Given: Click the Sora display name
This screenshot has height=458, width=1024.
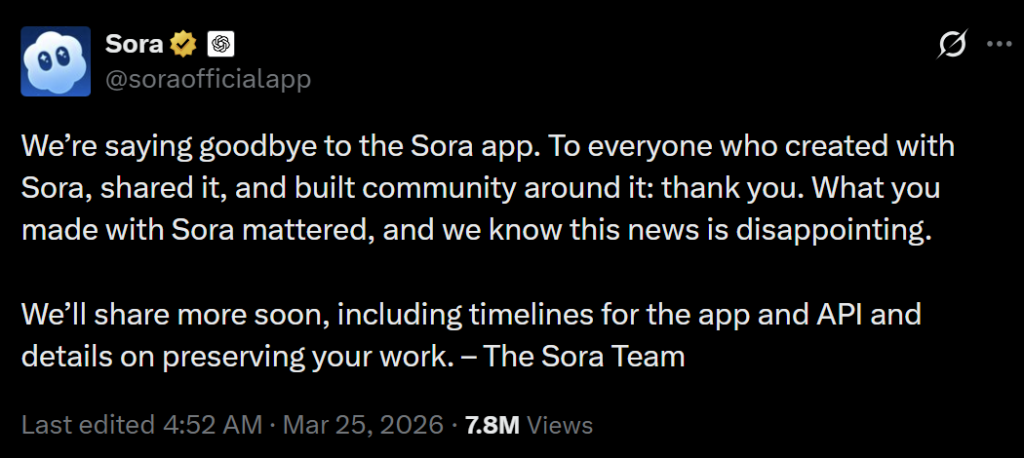Looking at the screenshot, I should (x=133, y=44).
